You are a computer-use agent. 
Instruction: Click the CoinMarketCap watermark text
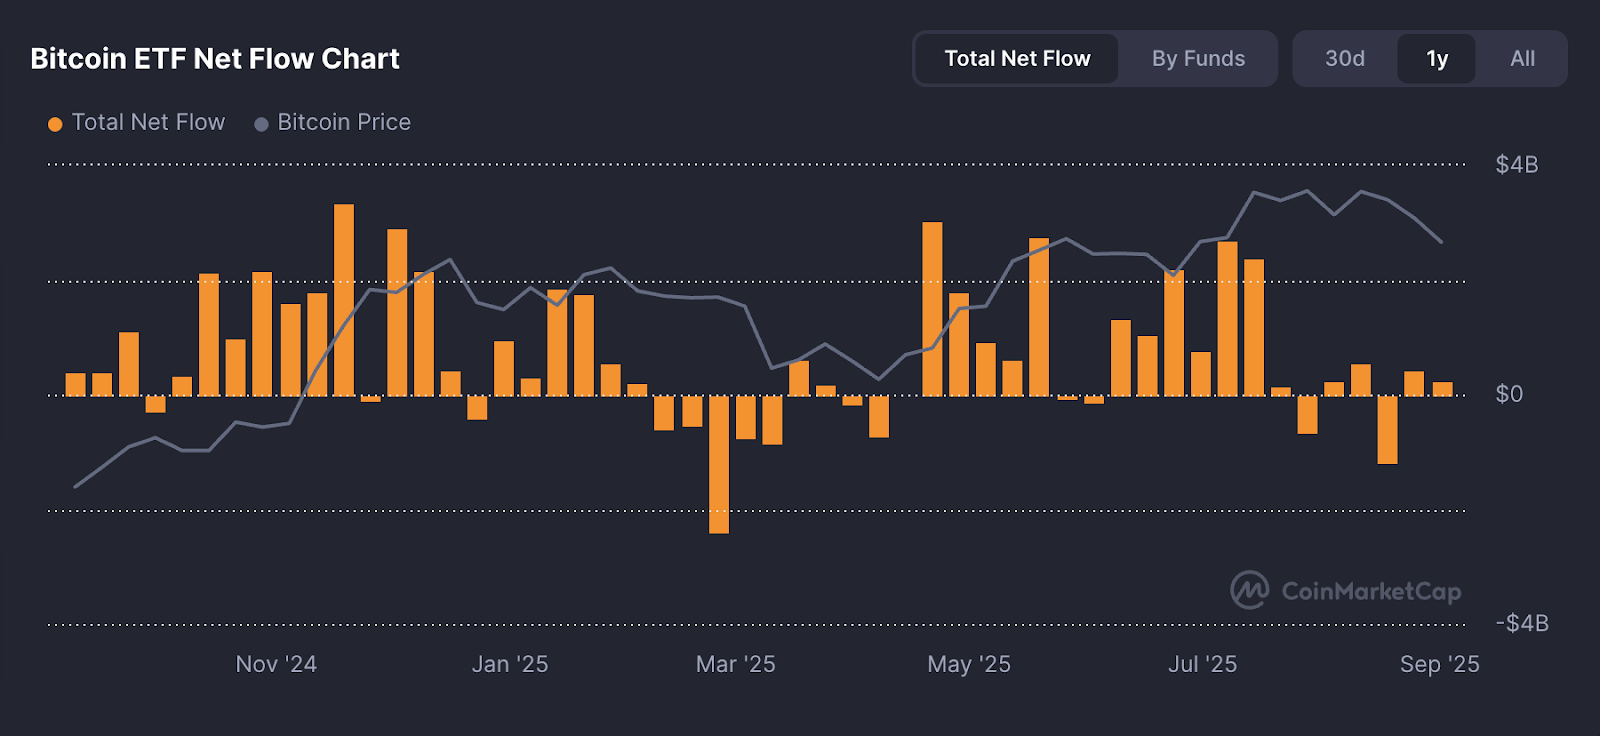1371,591
